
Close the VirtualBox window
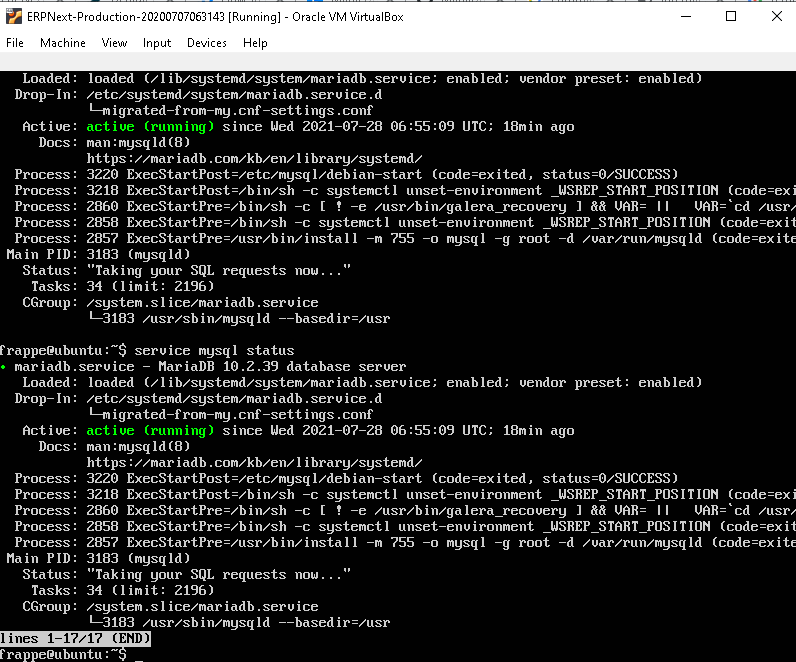[x=776, y=16]
